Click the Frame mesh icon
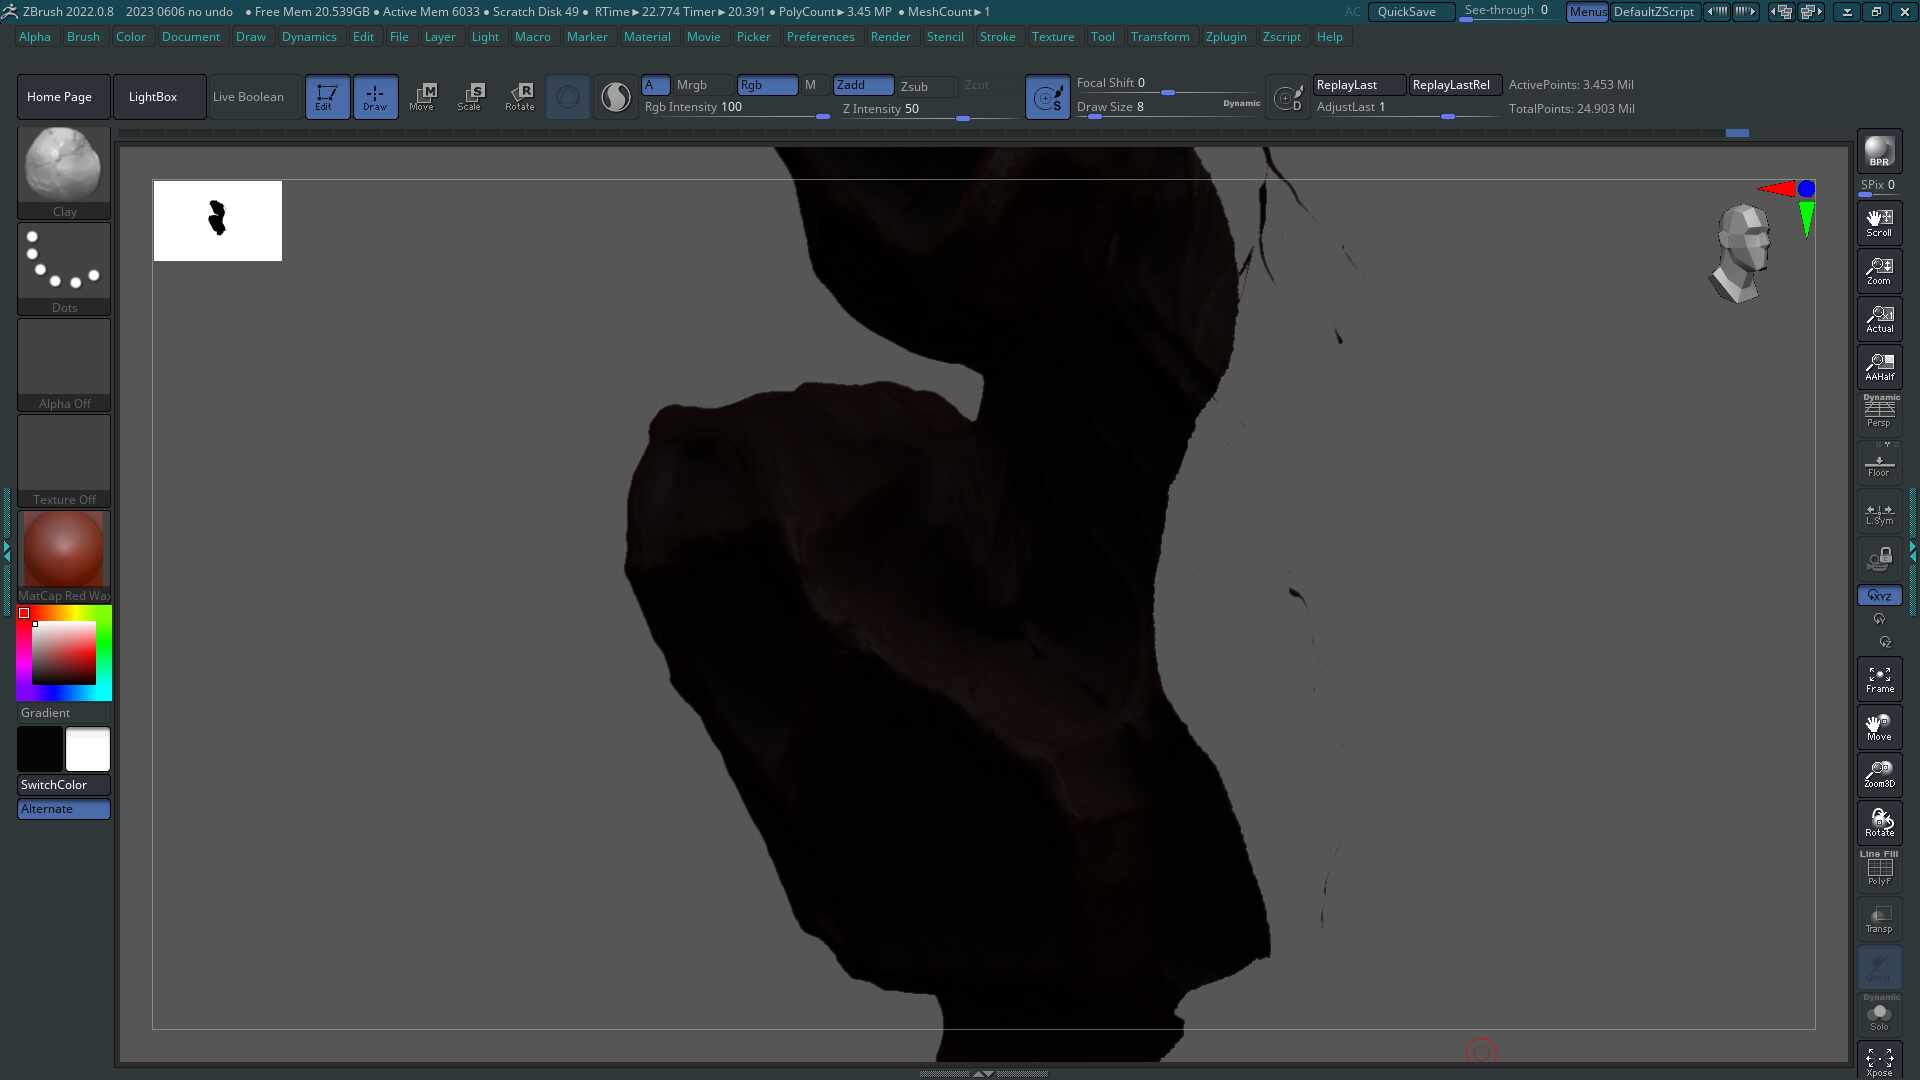Viewport: 1920px width, 1080px height. click(x=1879, y=679)
